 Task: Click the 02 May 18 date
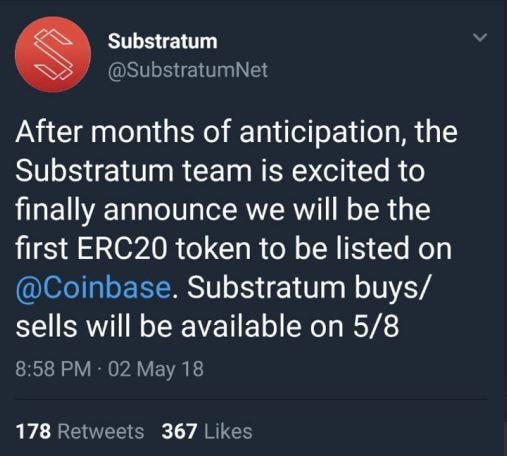tap(156, 369)
